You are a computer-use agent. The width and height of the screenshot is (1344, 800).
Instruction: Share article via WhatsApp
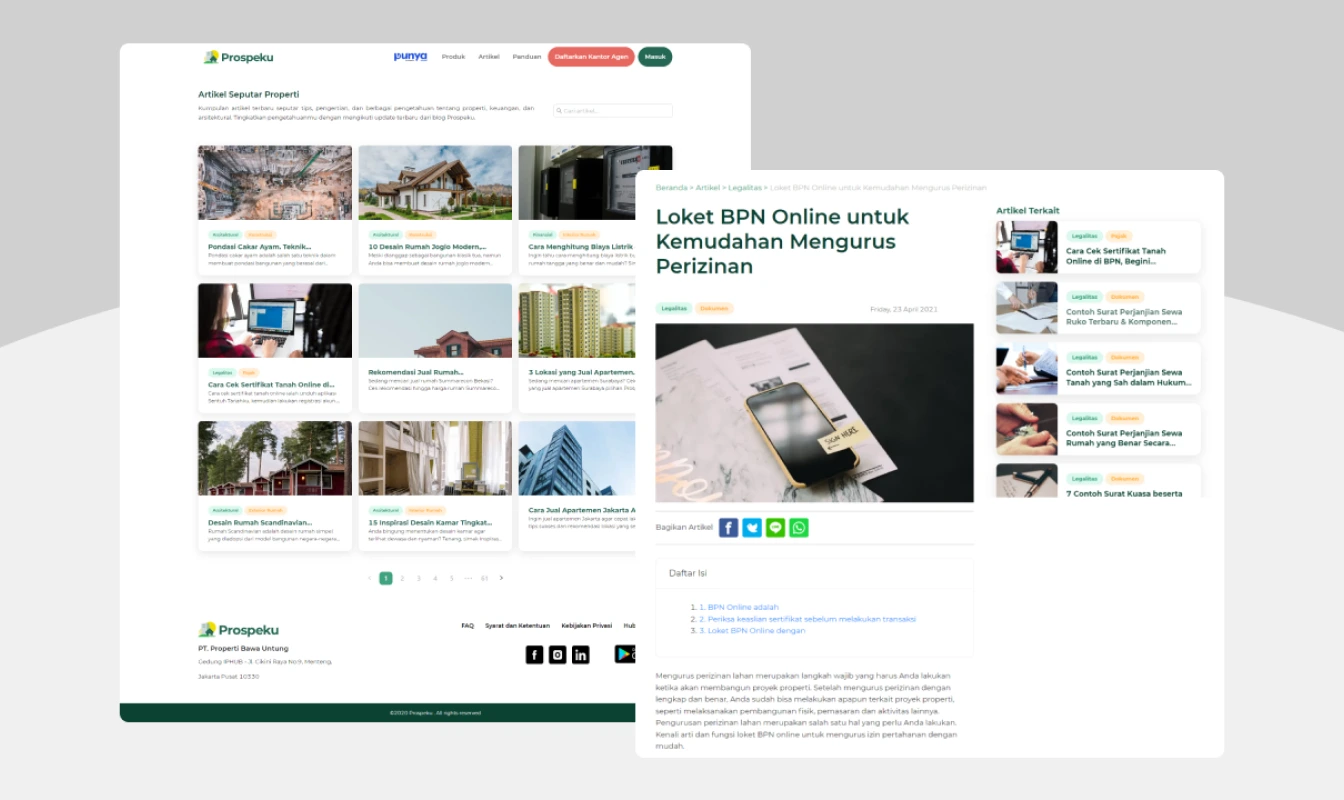pos(799,528)
